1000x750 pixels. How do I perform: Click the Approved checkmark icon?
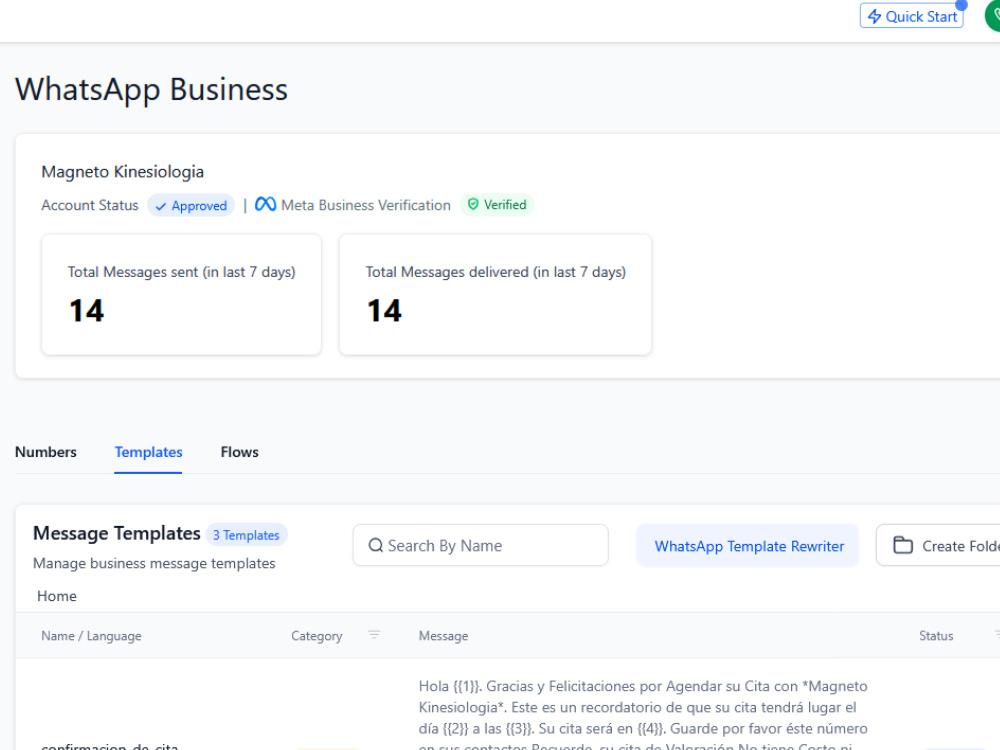point(161,206)
